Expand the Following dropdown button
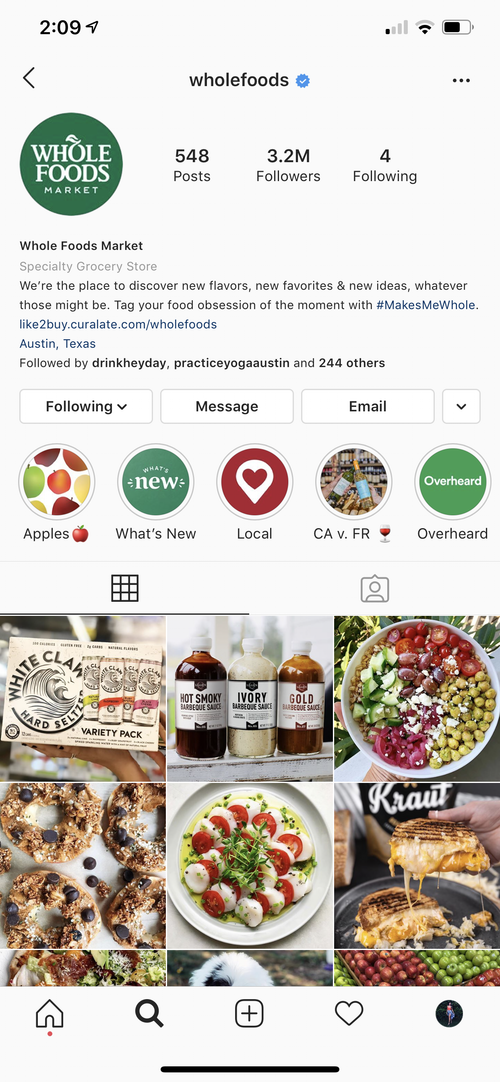Viewport: 500px width, 1082px height. [x=86, y=406]
